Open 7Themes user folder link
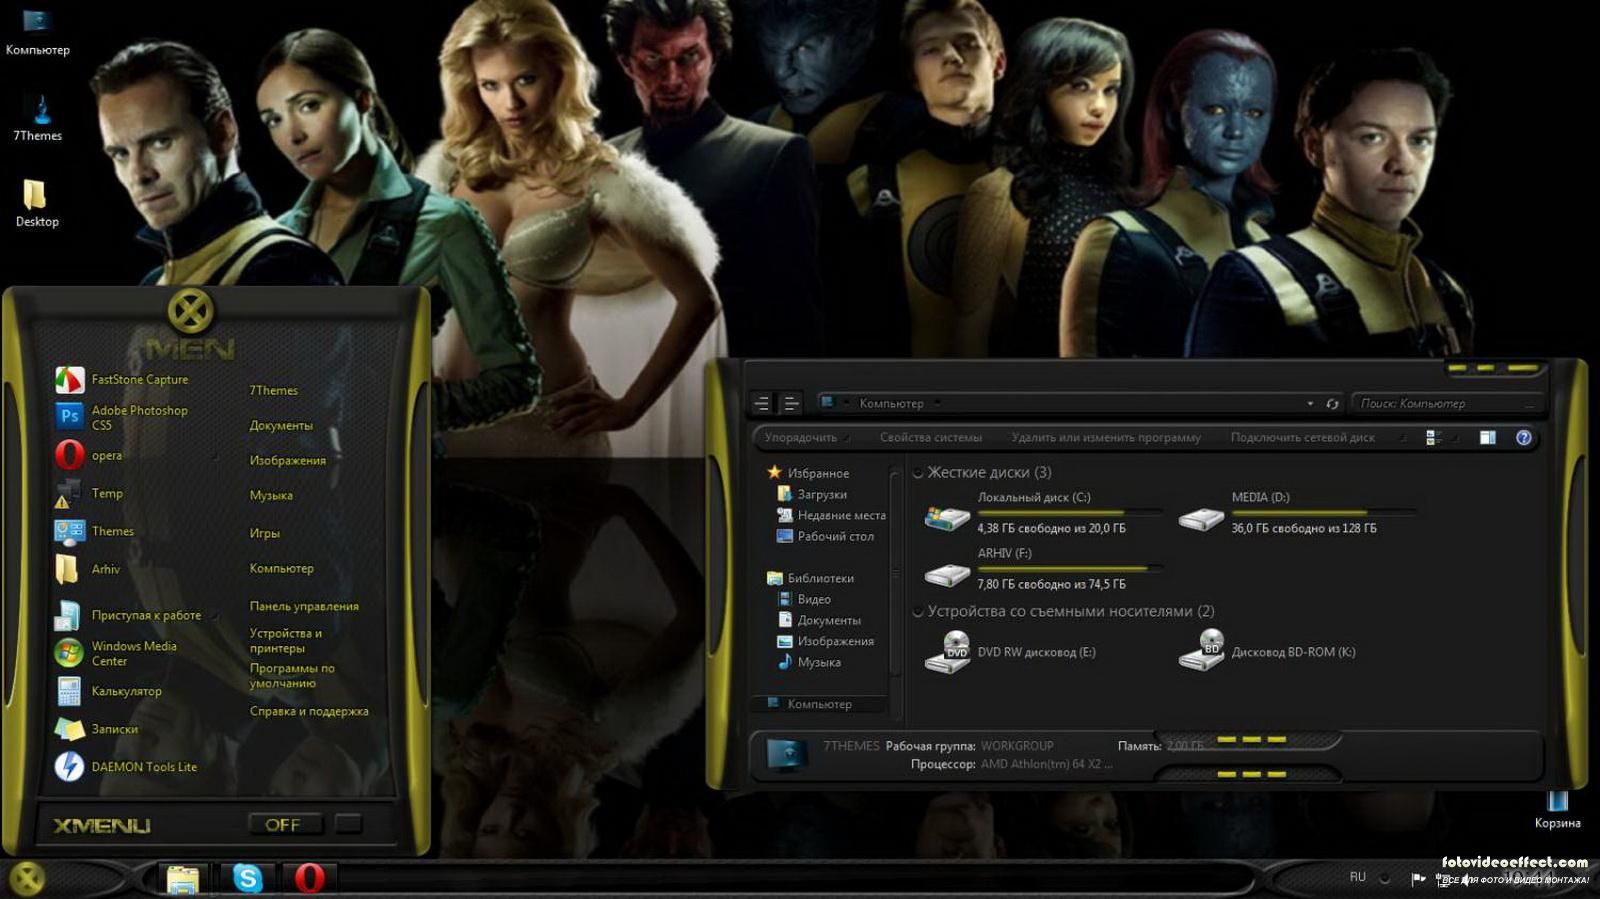The height and width of the screenshot is (899, 1600). [273, 390]
